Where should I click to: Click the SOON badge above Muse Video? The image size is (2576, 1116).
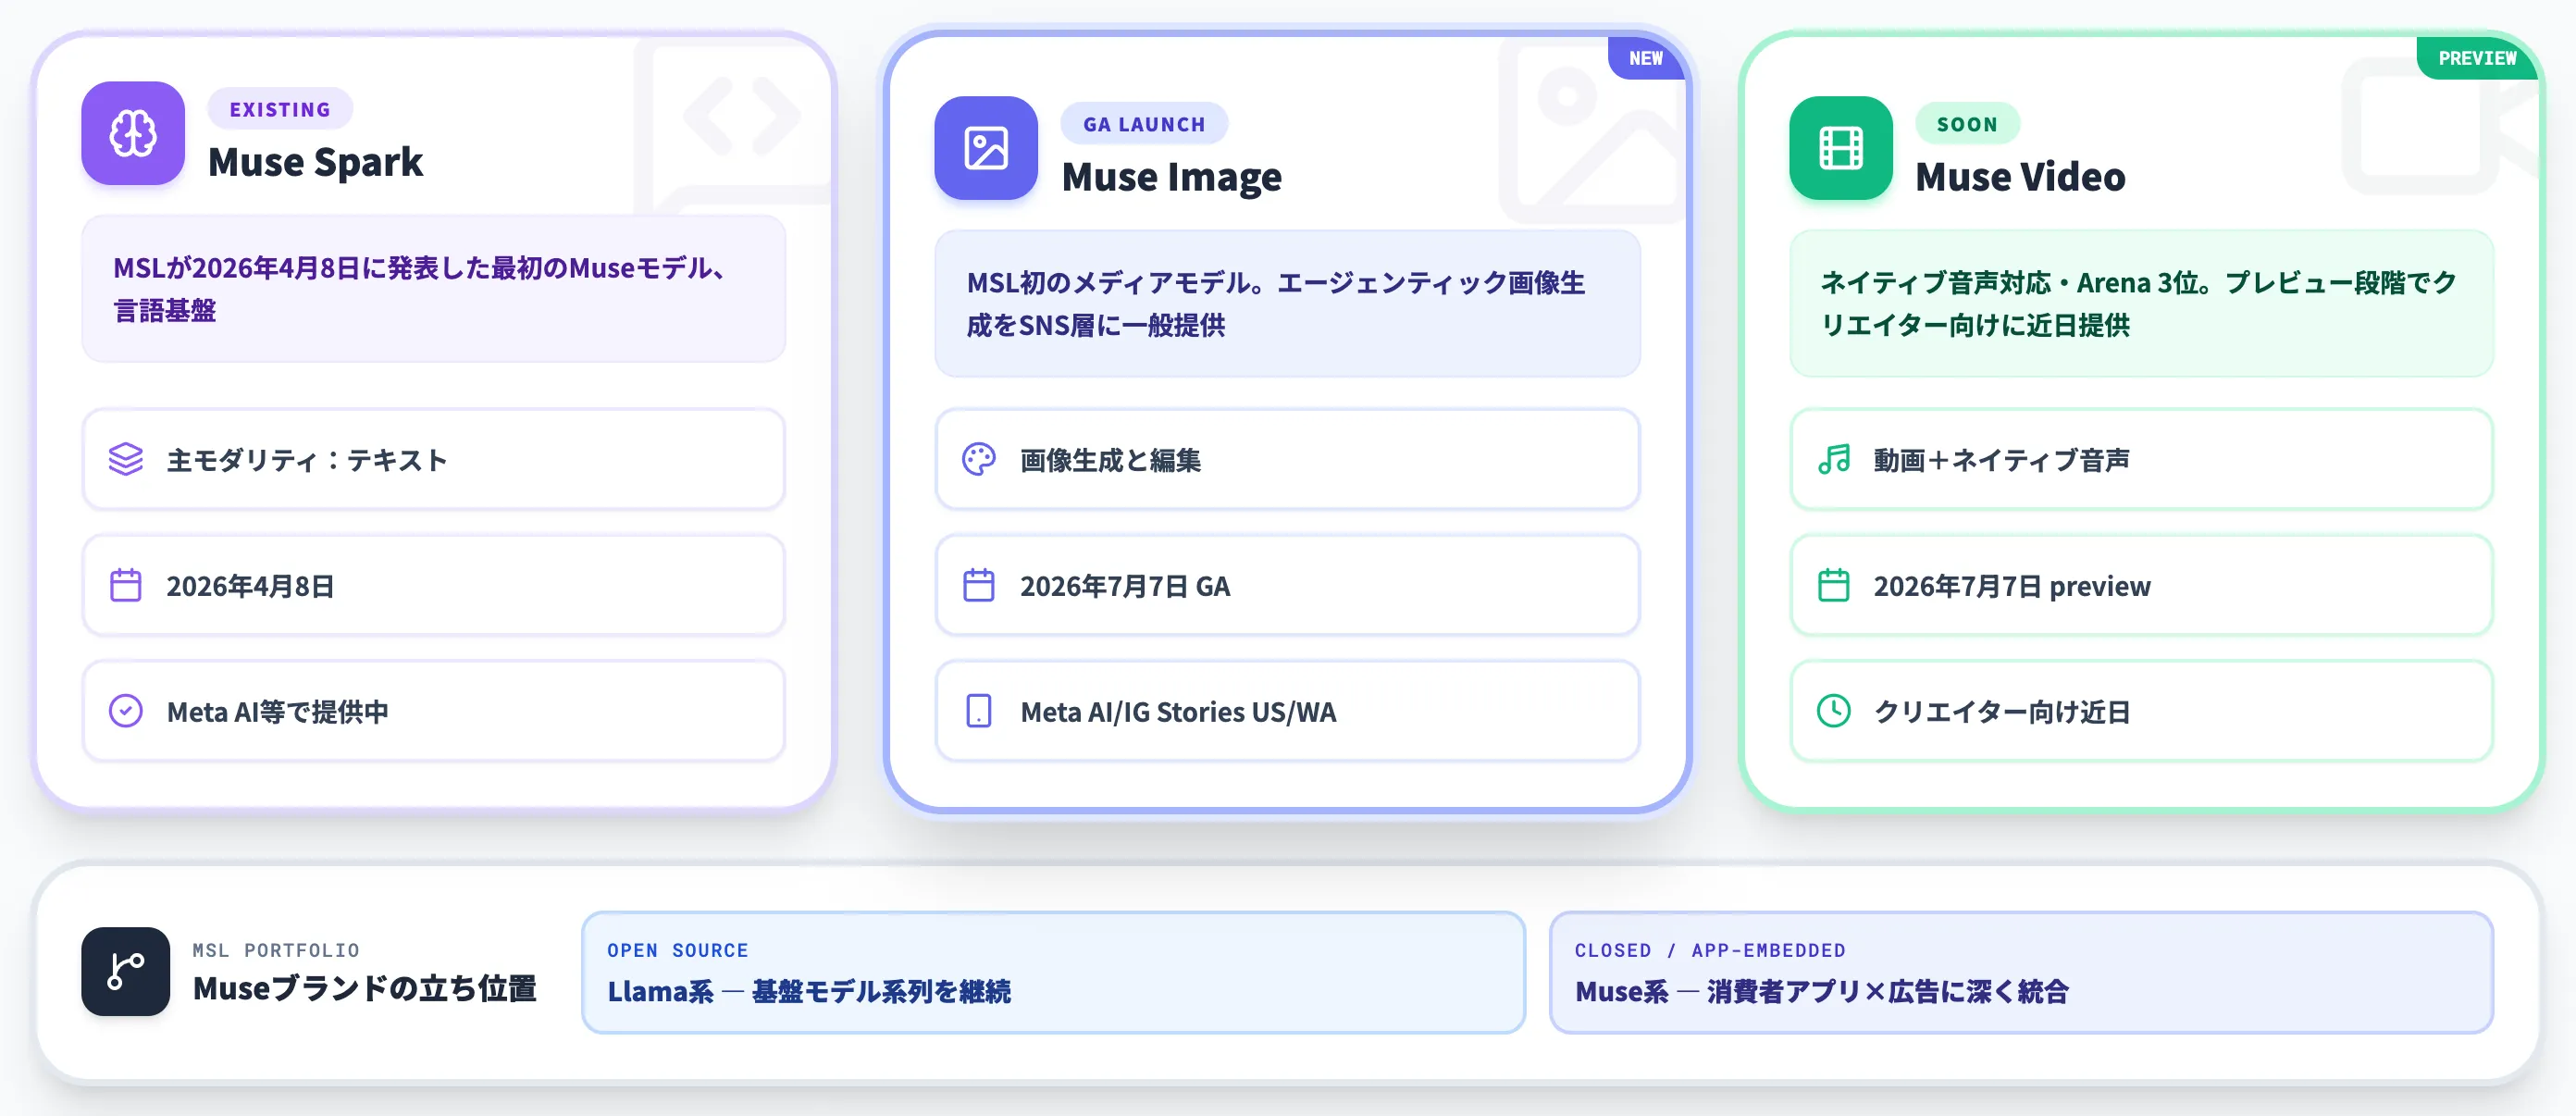point(1967,125)
